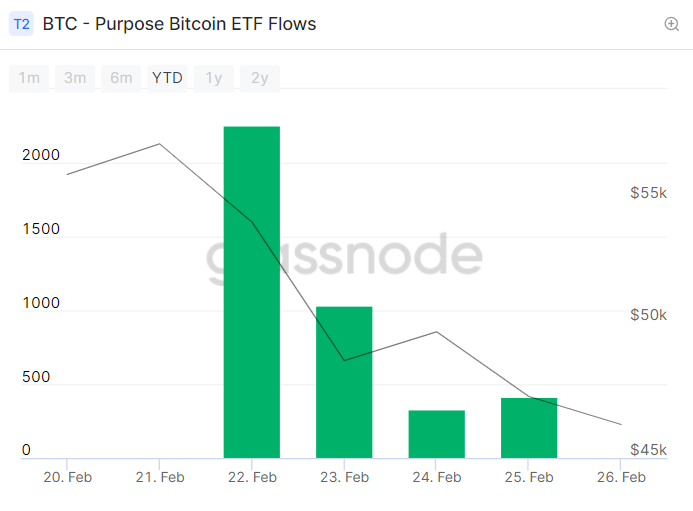Click the 23. Feb green flow bar
This screenshot has width=693, height=511.
(344, 382)
